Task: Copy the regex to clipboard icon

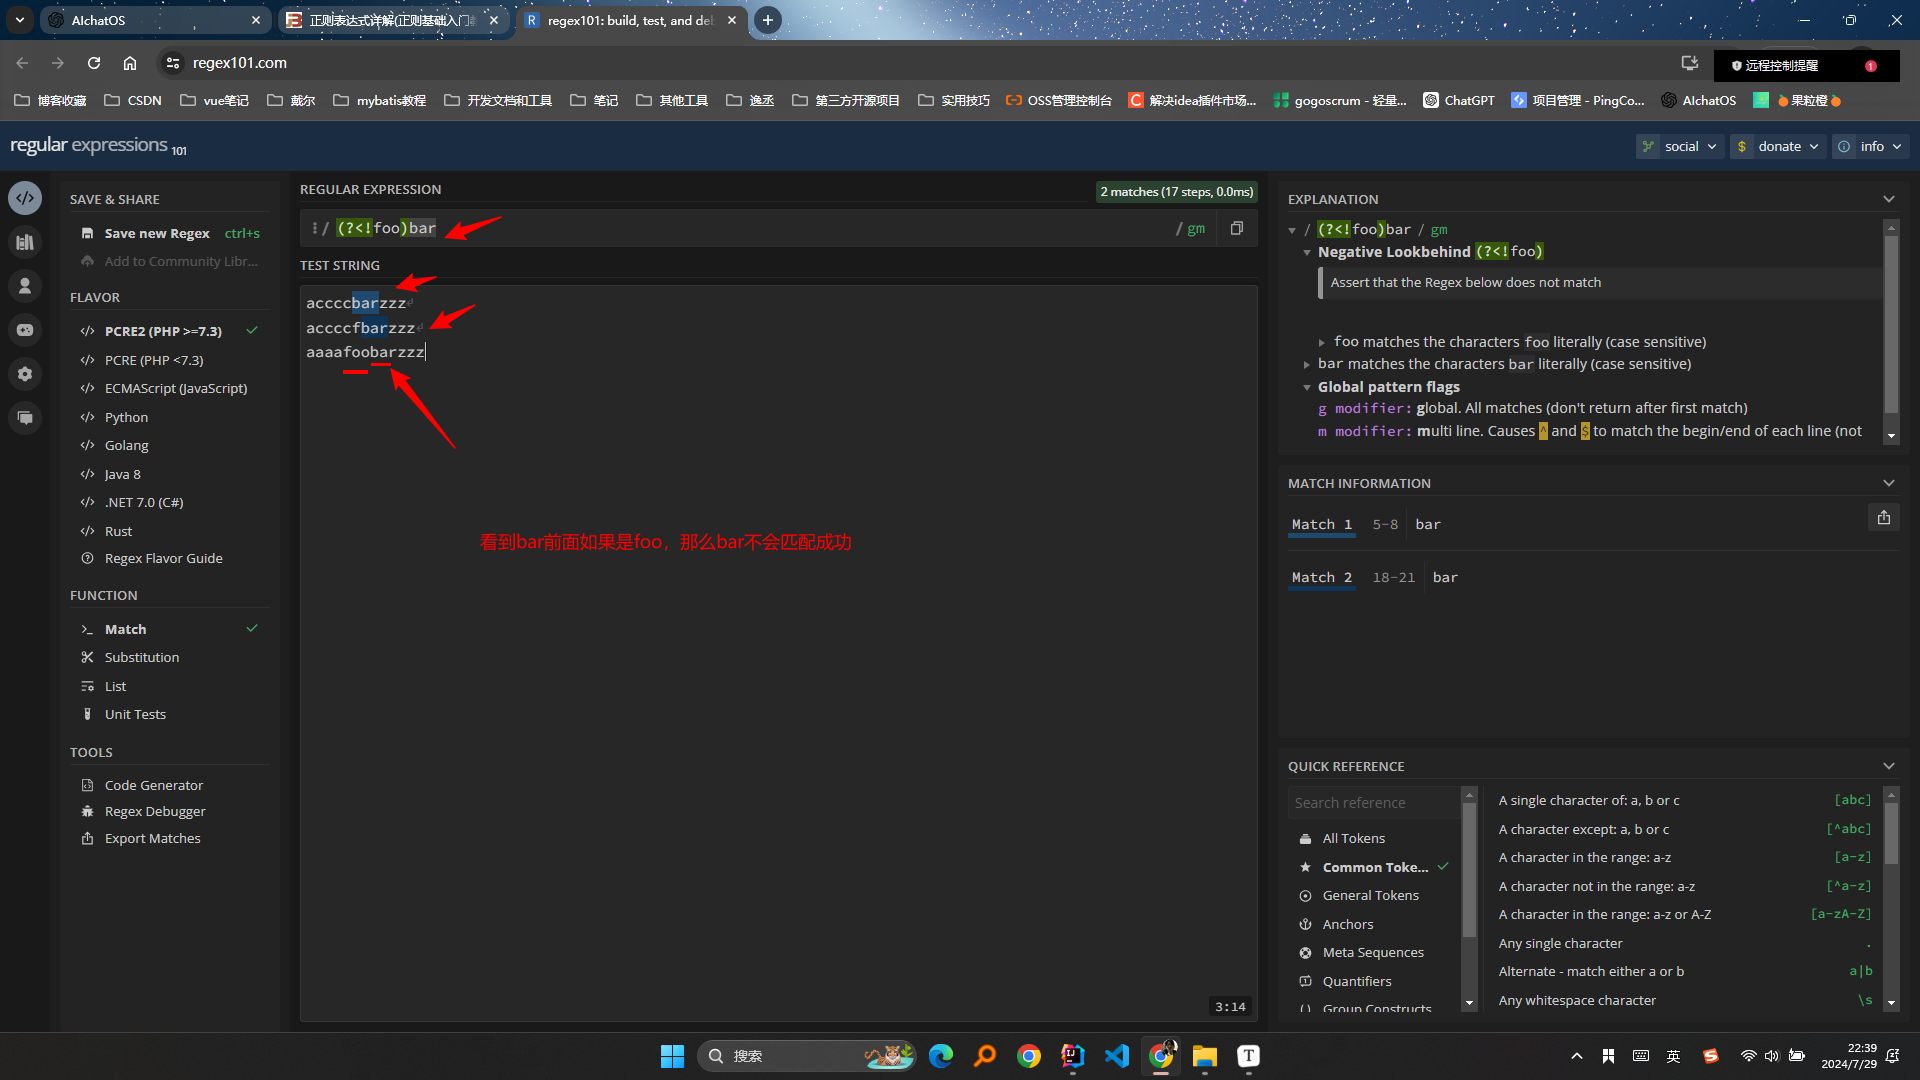Action: 1237,228
